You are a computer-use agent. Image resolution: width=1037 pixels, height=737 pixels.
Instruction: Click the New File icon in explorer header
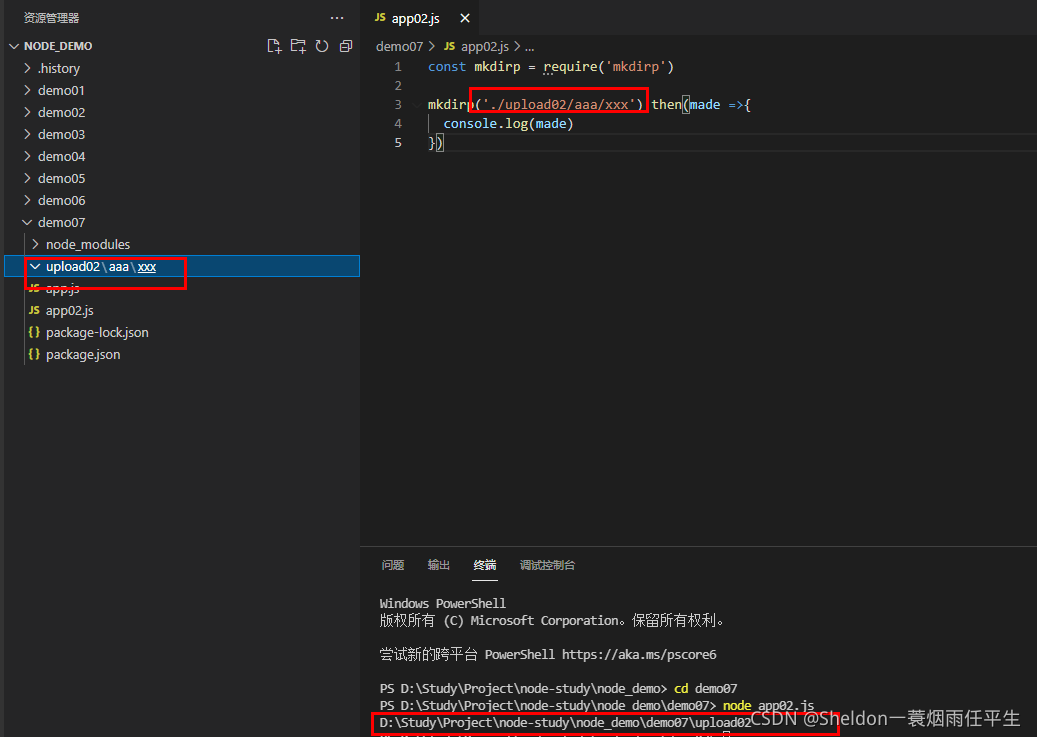274,46
